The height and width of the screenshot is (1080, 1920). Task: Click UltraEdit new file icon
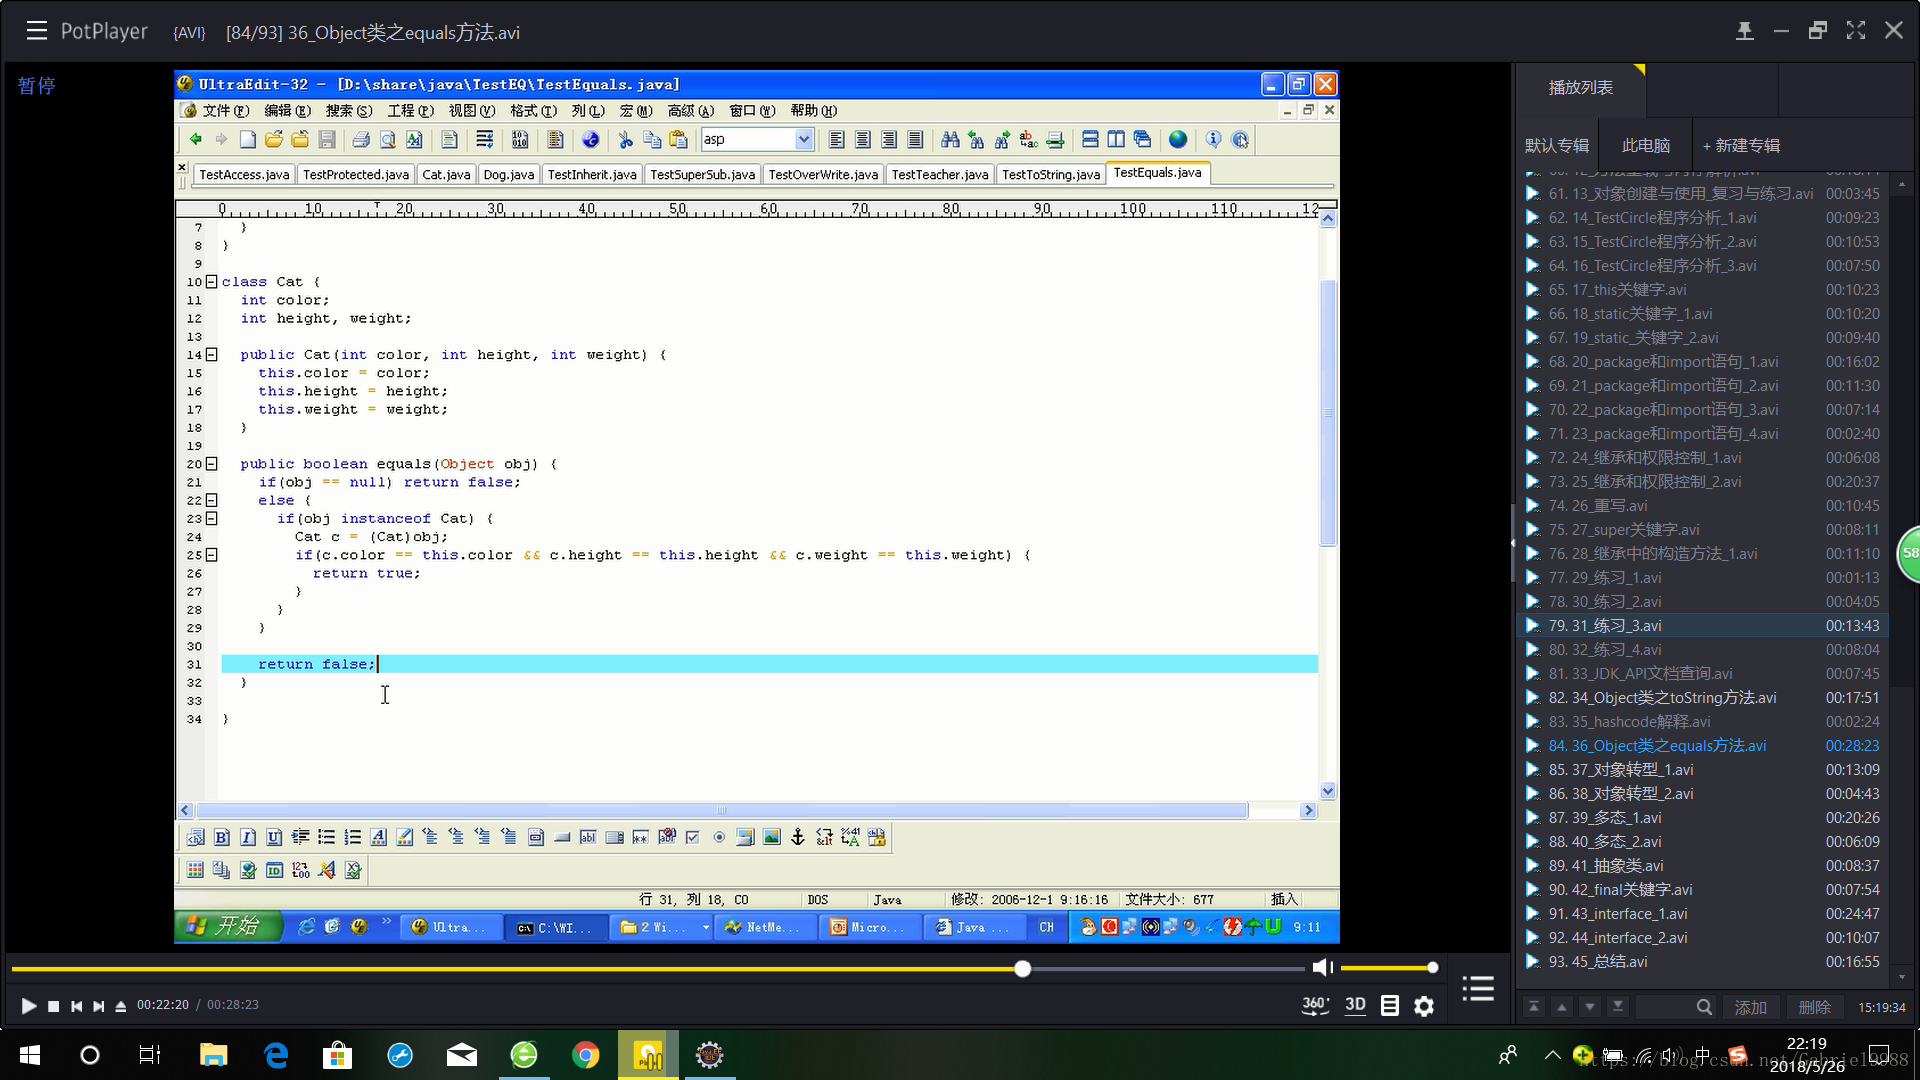pos(248,140)
